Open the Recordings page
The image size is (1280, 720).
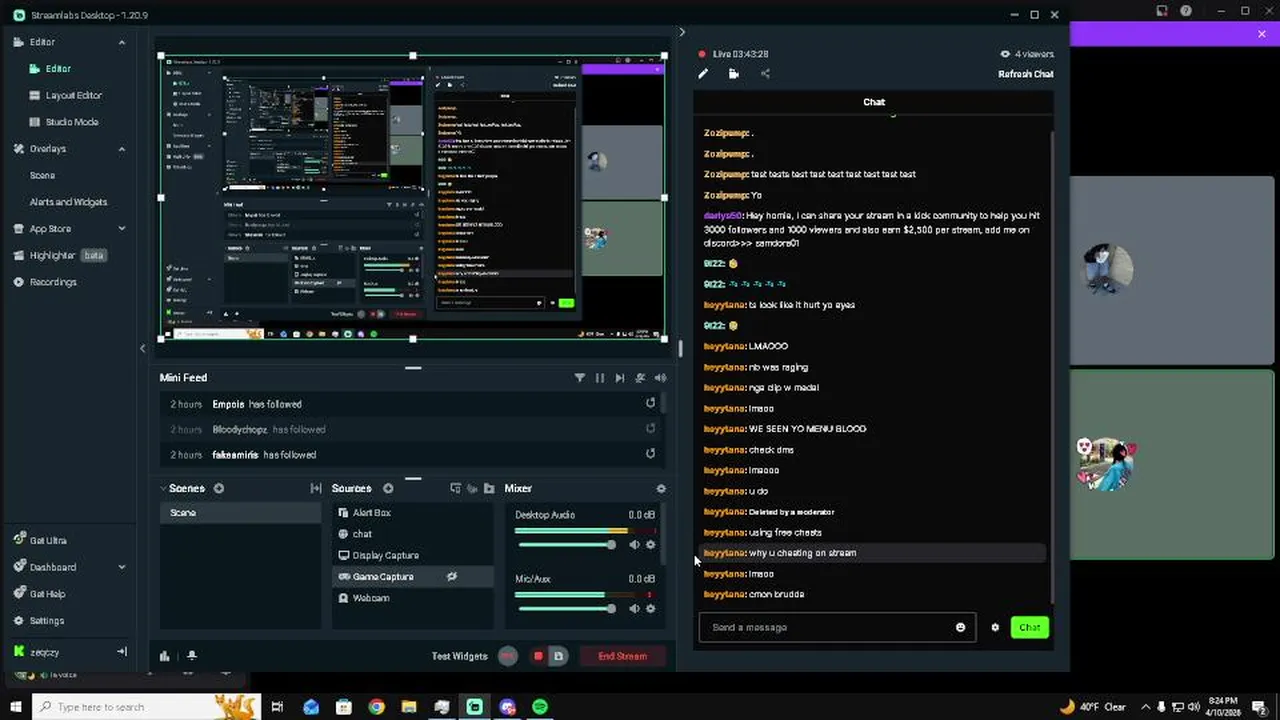(x=45, y=282)
